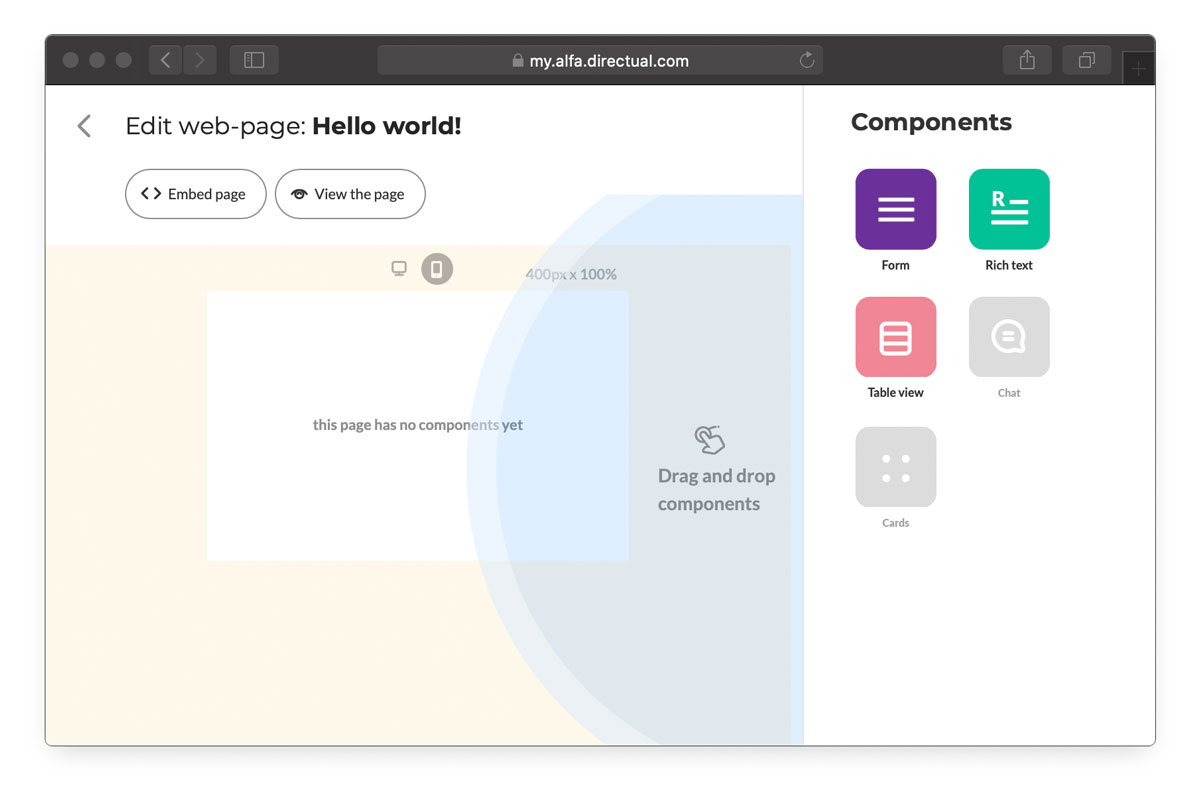
Task: Click Safari's share icon
Action: (x=1027, y=60)
